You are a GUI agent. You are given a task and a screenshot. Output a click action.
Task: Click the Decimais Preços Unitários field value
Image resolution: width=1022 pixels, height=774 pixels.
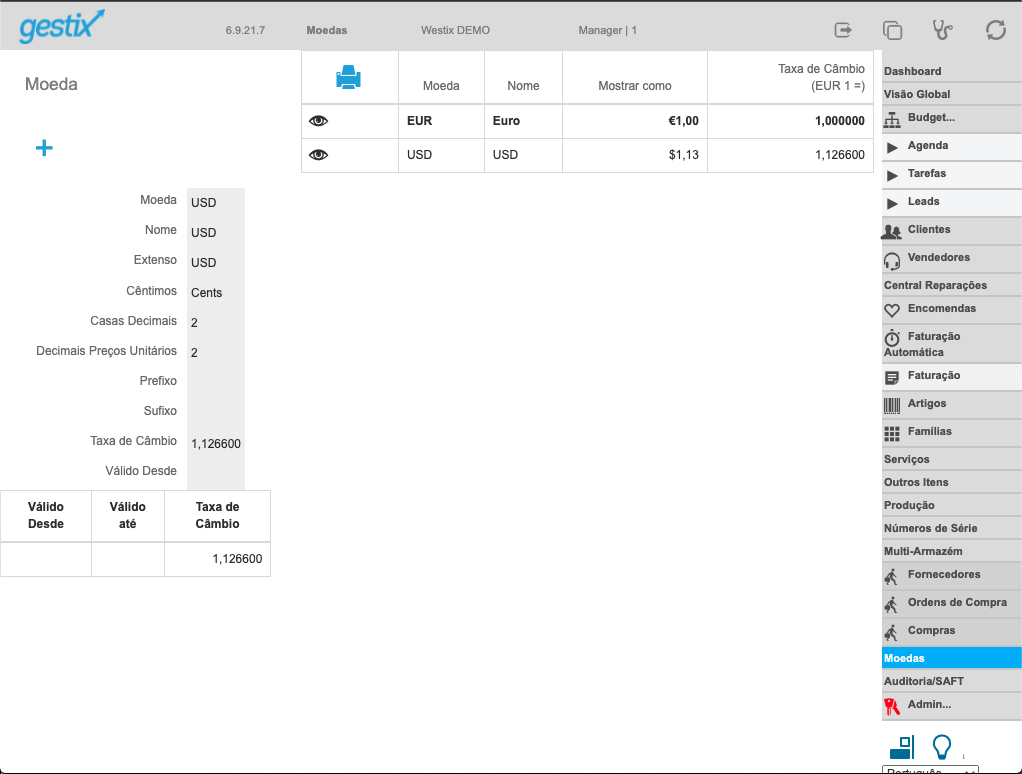(216, 352)
